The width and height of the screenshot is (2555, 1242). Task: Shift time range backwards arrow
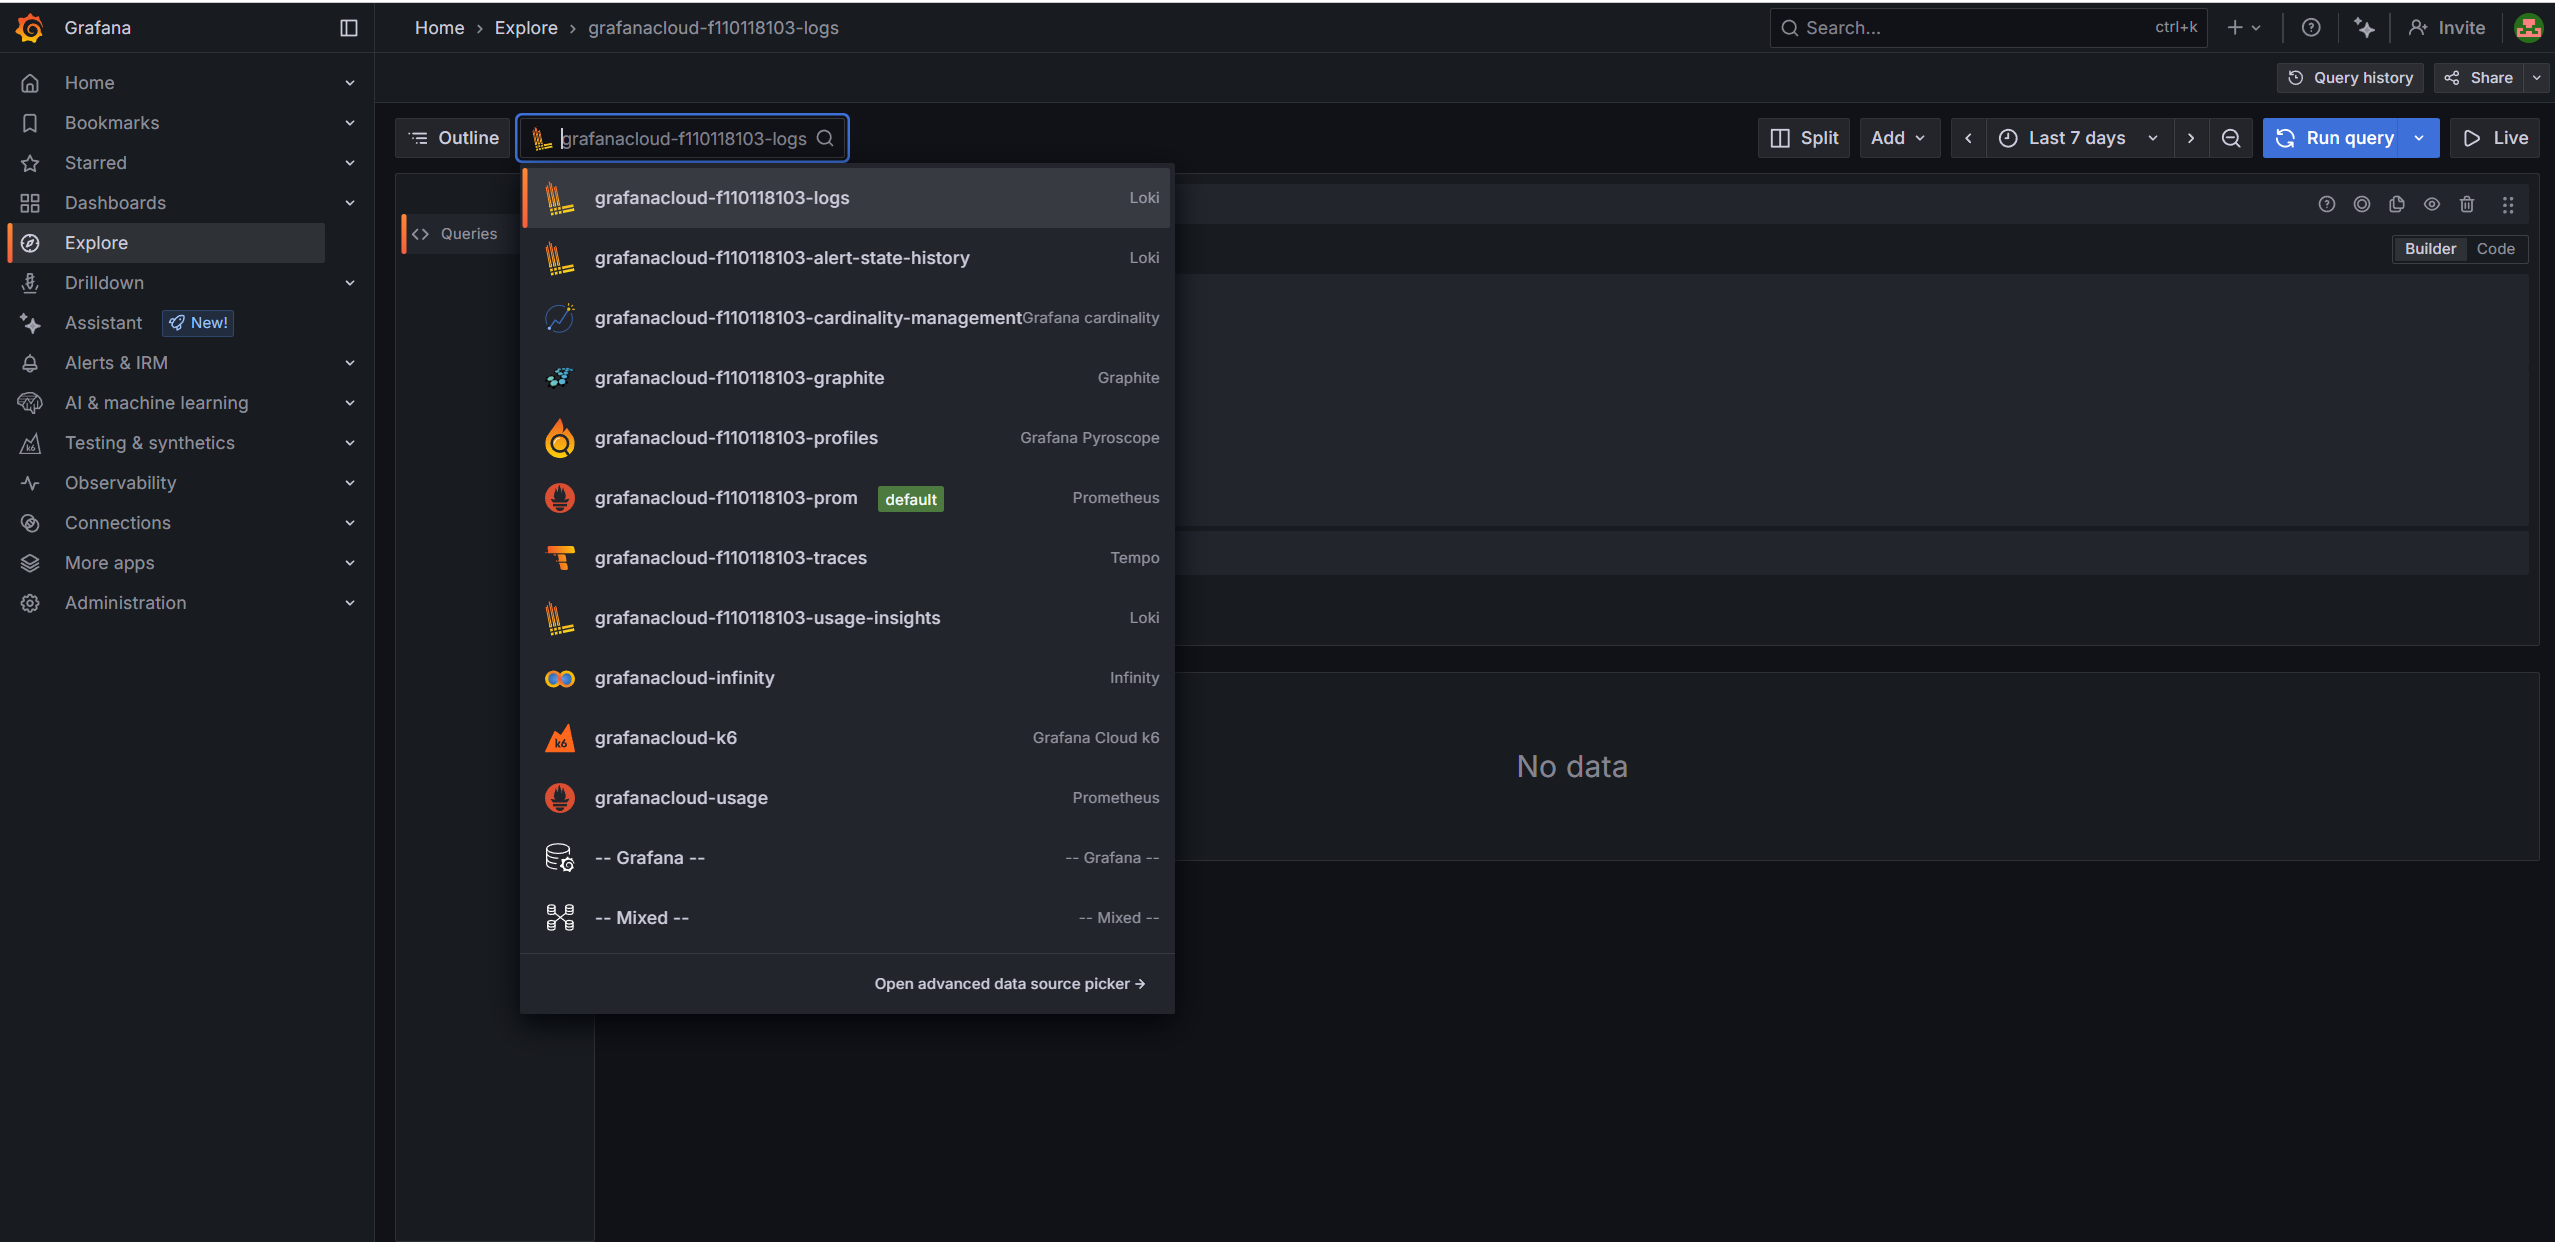tap(1968, 138)
